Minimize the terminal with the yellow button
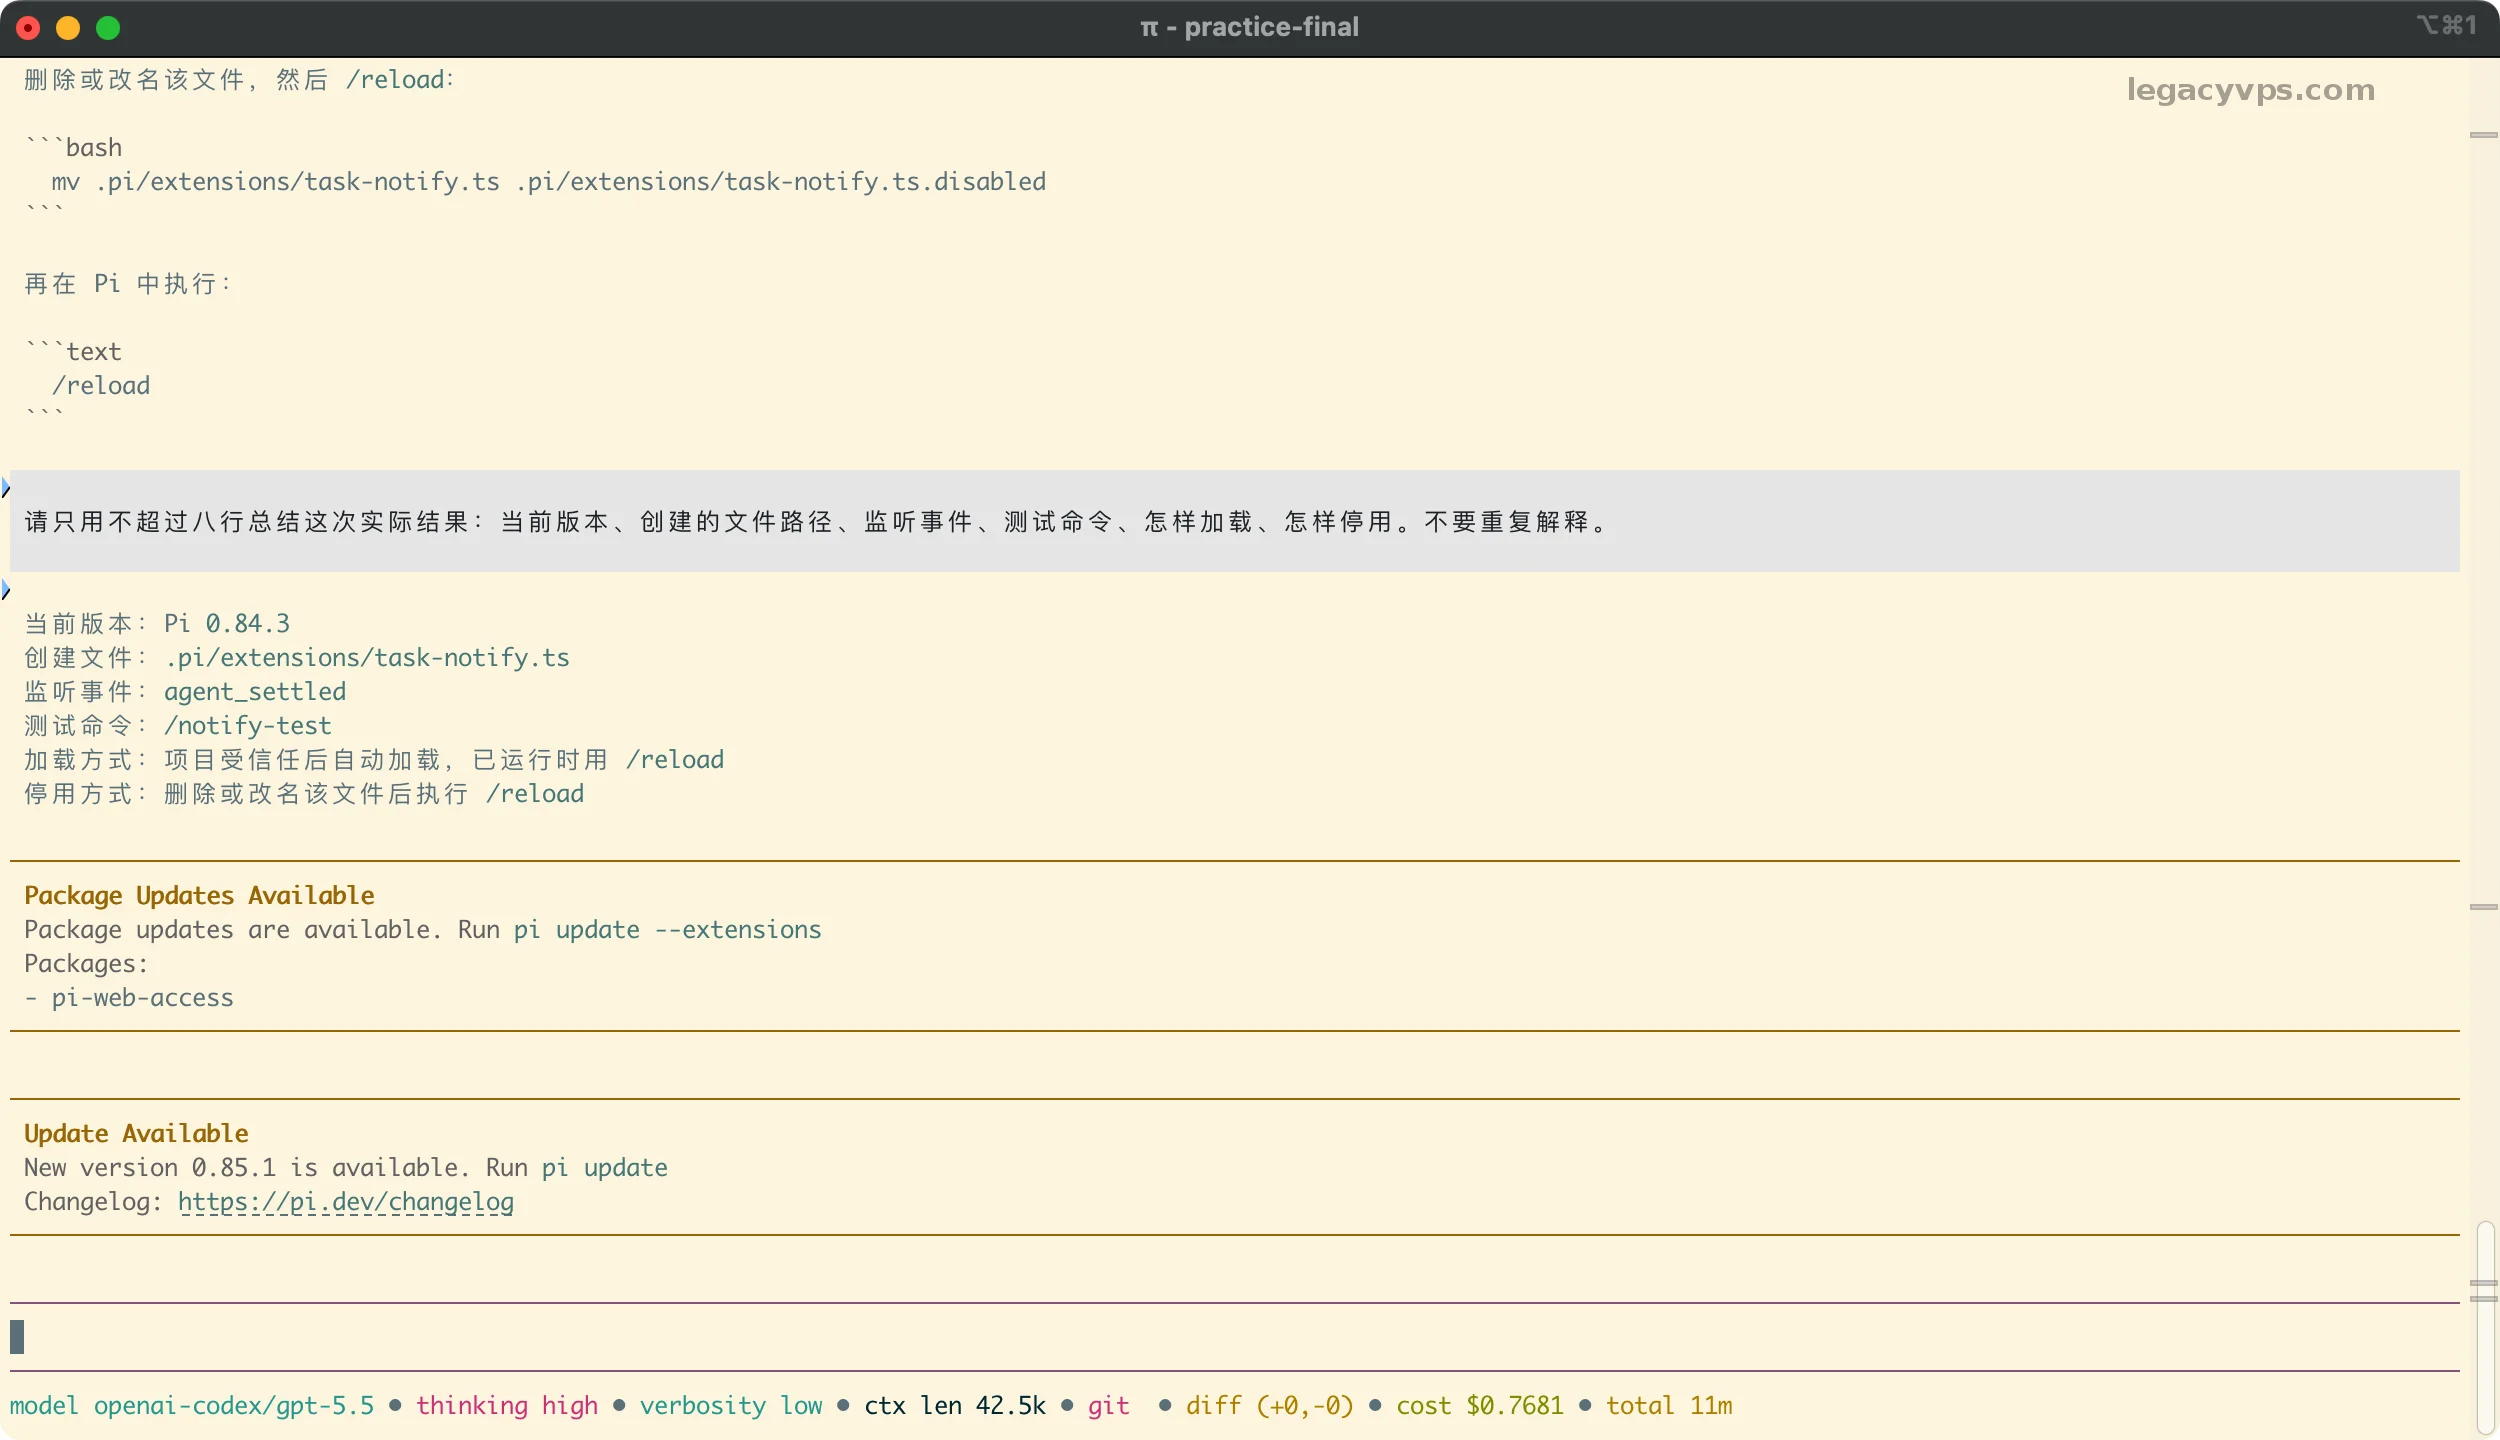 [68, 28]
